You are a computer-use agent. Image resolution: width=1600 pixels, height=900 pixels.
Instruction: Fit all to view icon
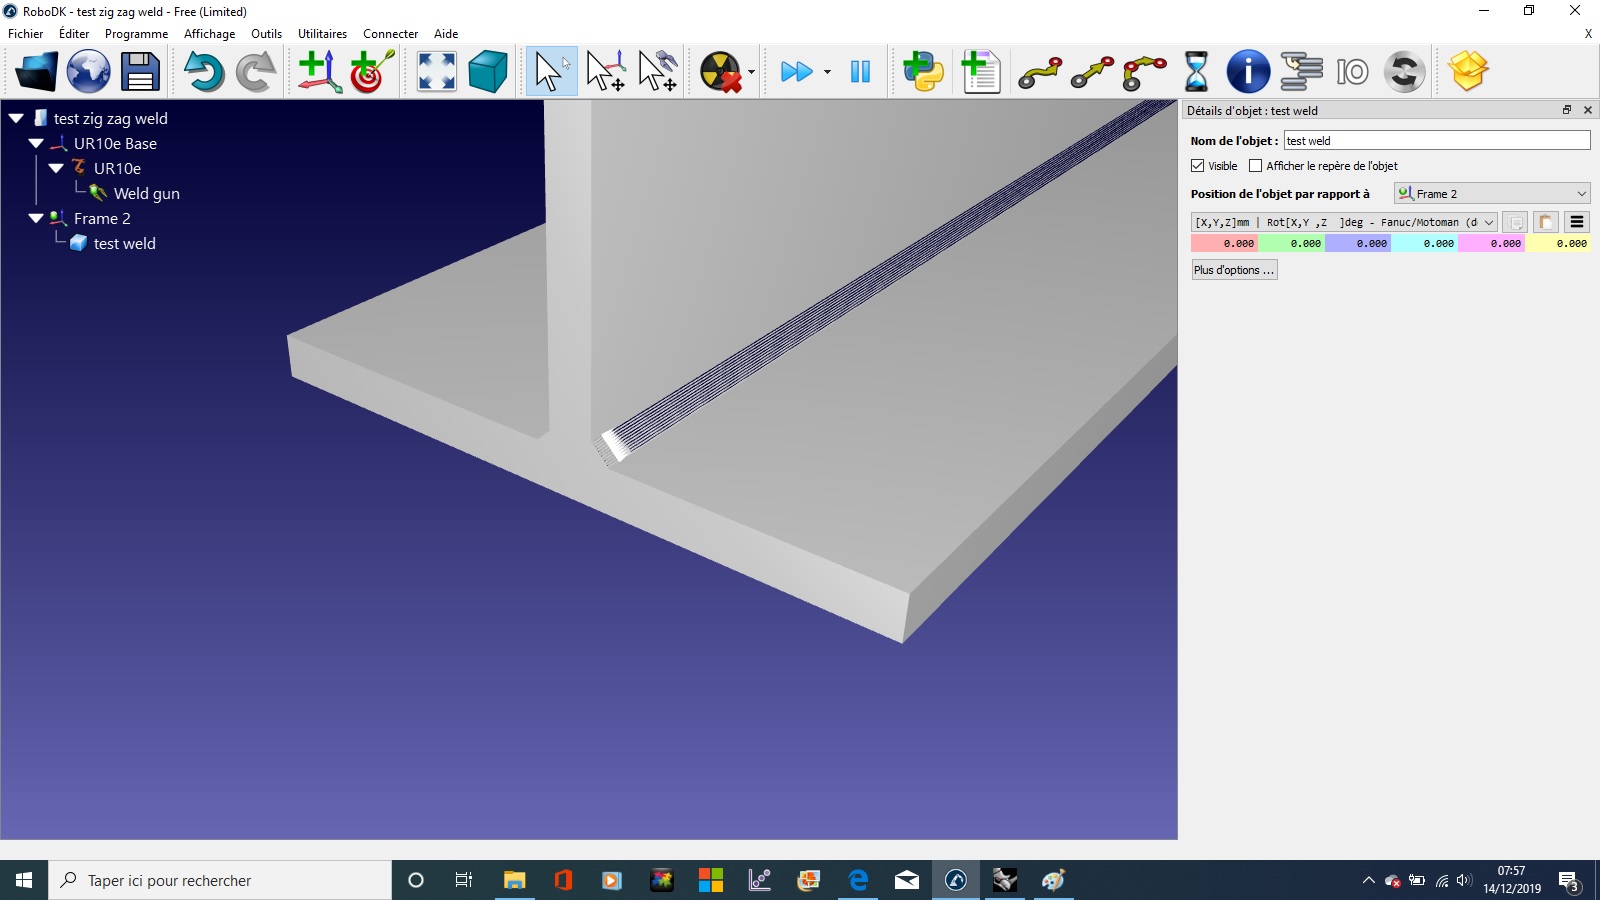point(437,71)
